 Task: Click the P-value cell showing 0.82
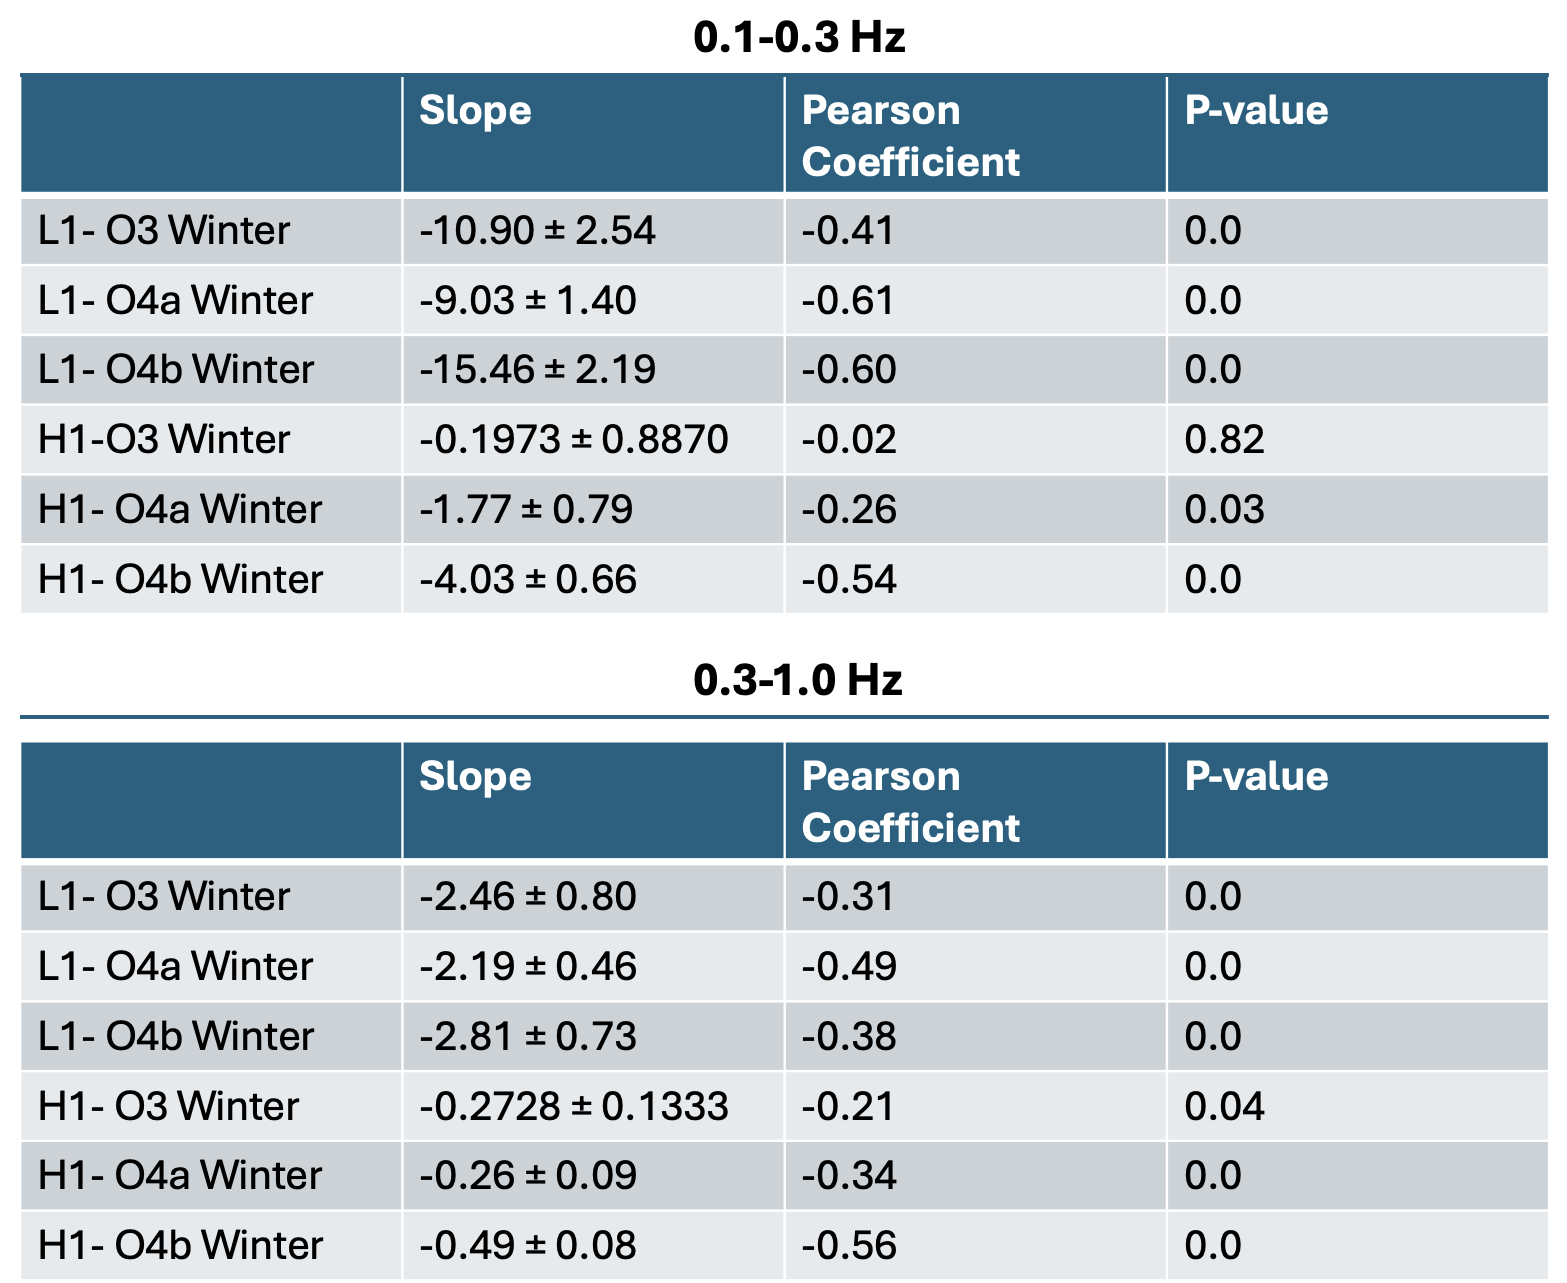(x=1224, y=440)
